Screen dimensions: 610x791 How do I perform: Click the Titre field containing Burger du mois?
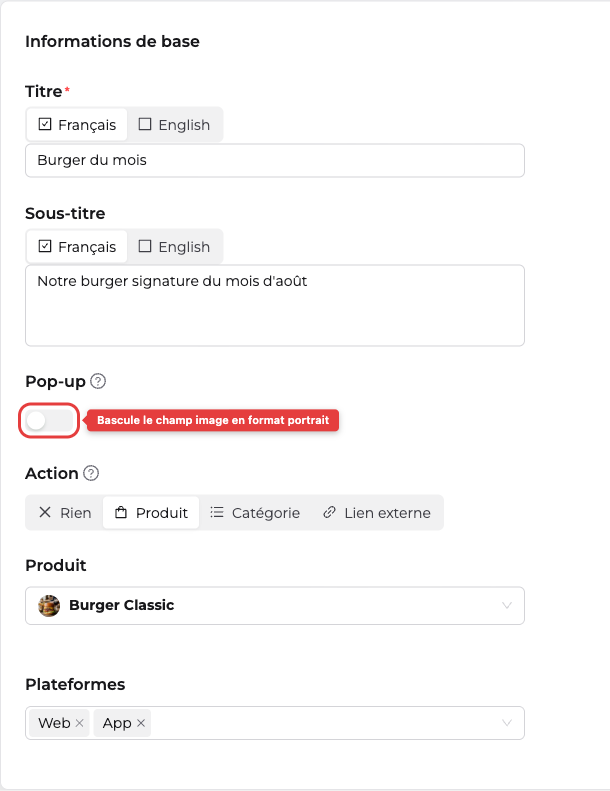275,160
